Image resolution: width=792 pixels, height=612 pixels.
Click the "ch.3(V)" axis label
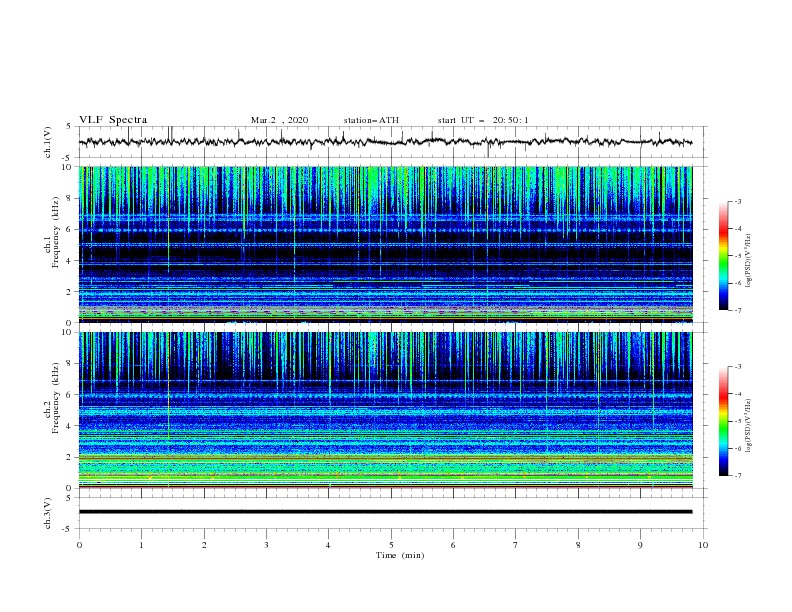click(x=48, y=513)
